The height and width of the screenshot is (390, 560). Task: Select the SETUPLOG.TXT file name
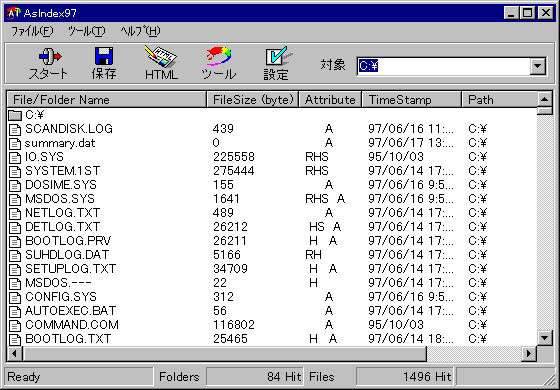pos(71,269)
